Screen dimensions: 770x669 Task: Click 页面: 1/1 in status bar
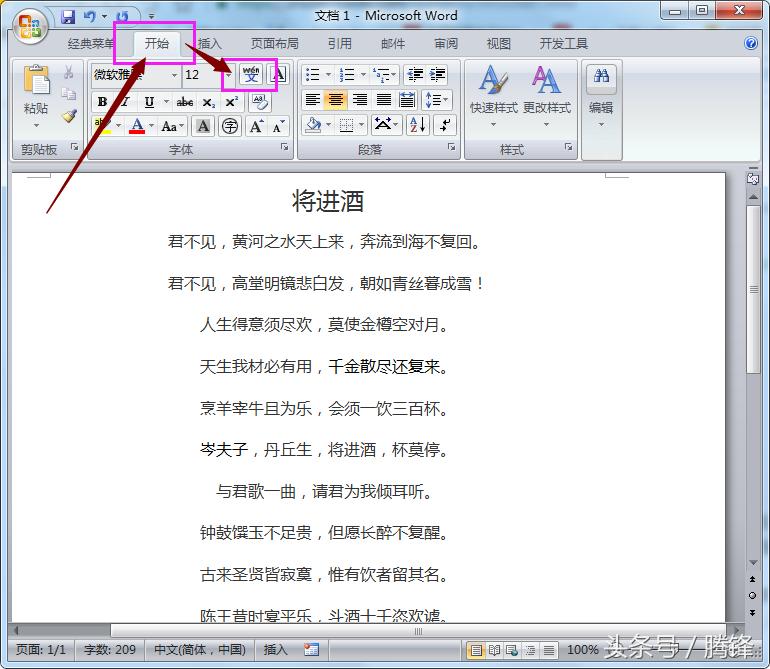tap(41, 650)
